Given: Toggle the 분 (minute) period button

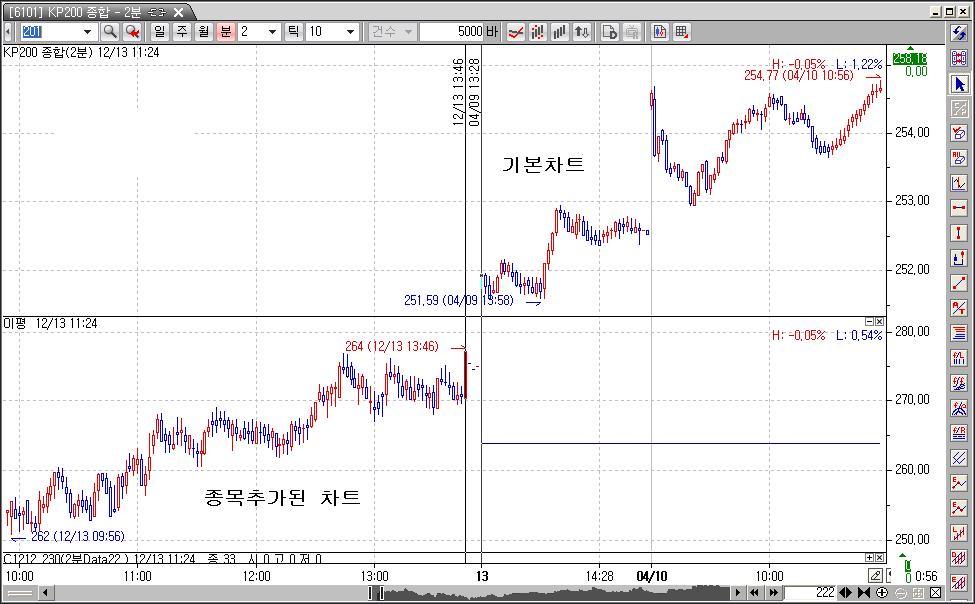Looking at the screenshot, I should click(x=225, y=32).
